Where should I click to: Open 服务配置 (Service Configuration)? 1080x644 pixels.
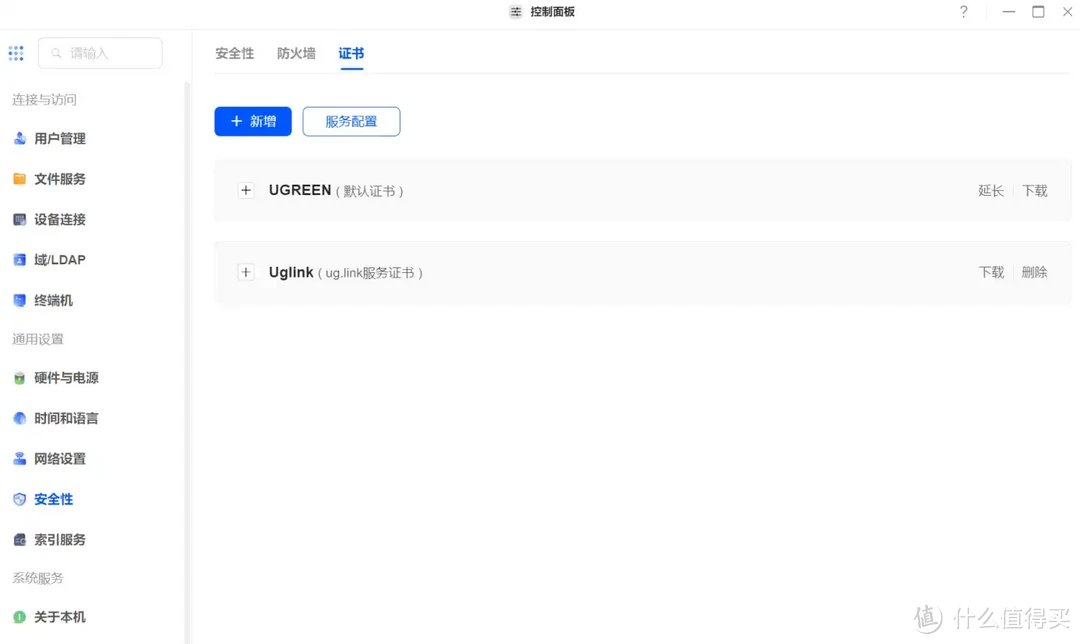click(351, 121)
